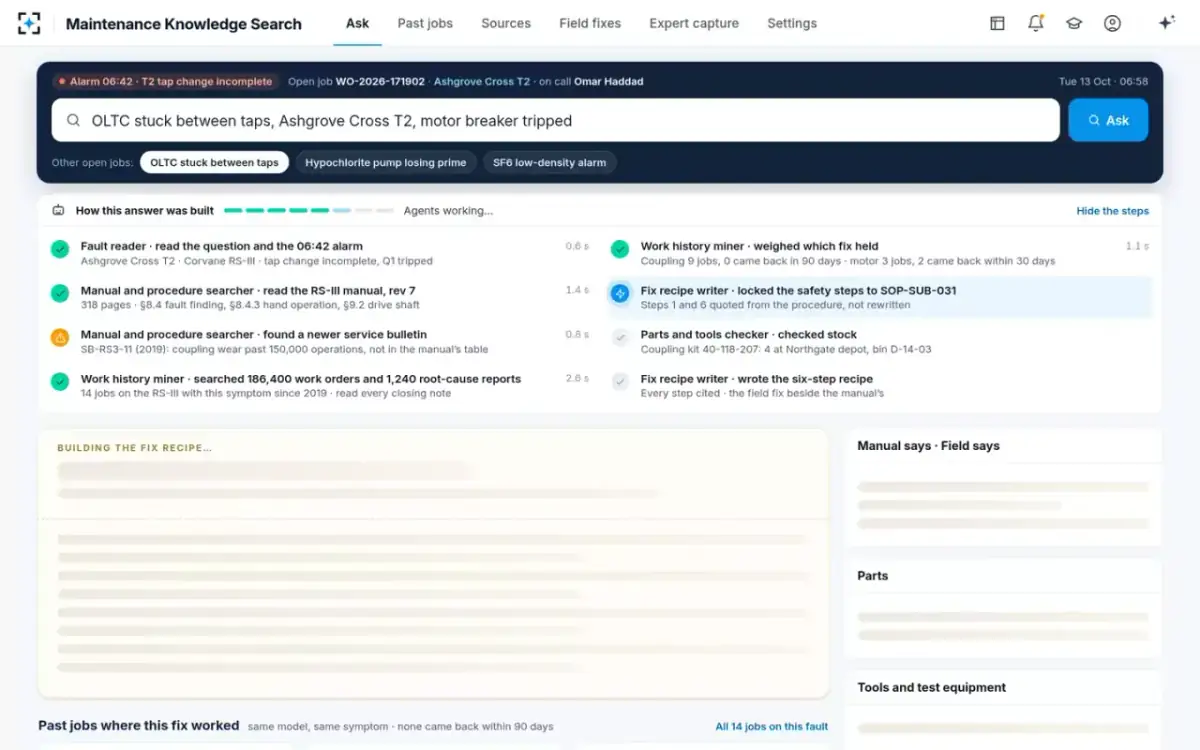Select the Hypochlorite pump losing prime chip
1200x750 pixels.
(385, 162)
